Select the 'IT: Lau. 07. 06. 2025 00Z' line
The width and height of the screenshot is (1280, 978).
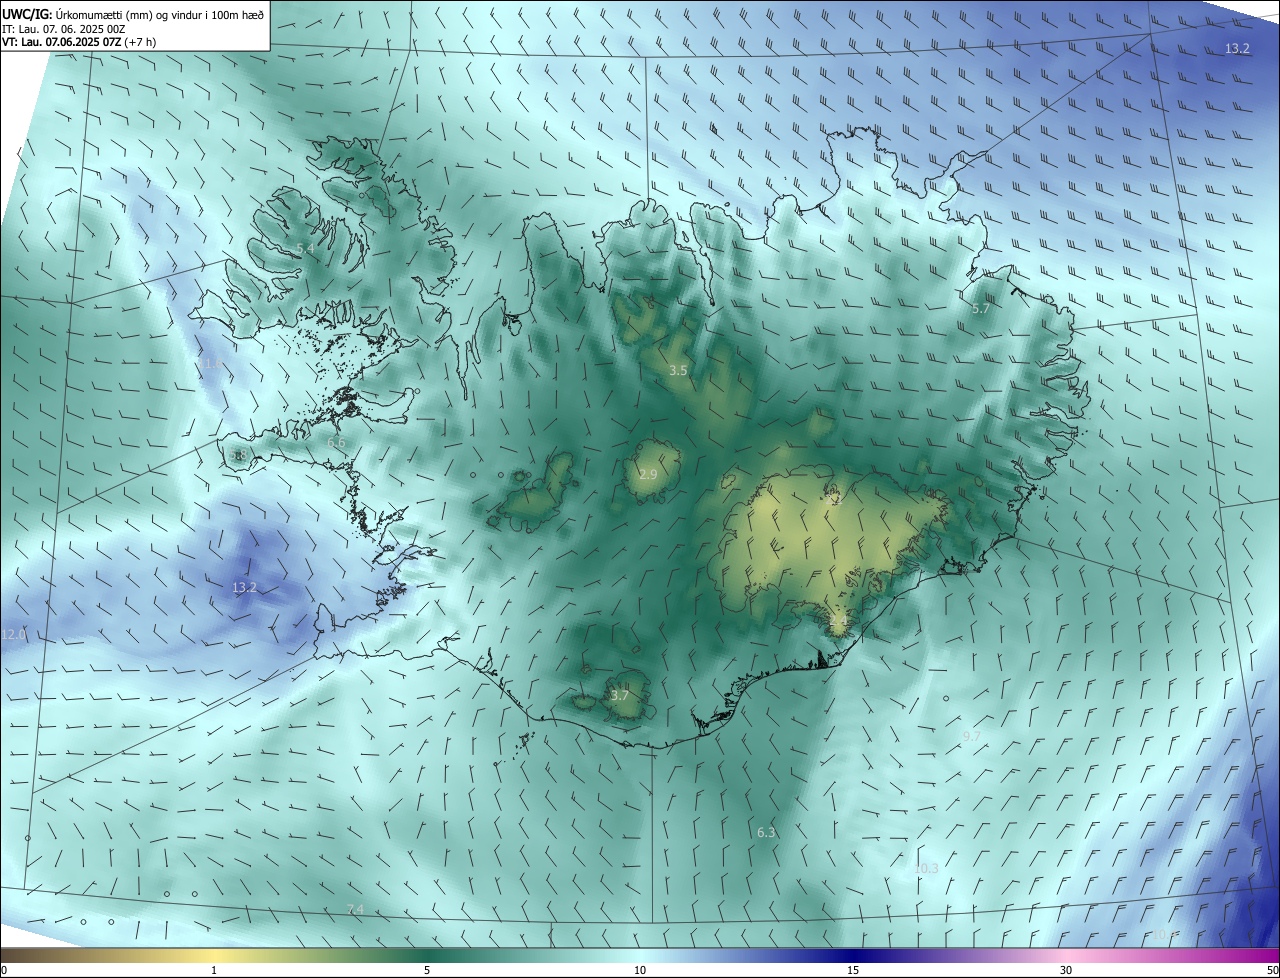(x=64, y=29)
